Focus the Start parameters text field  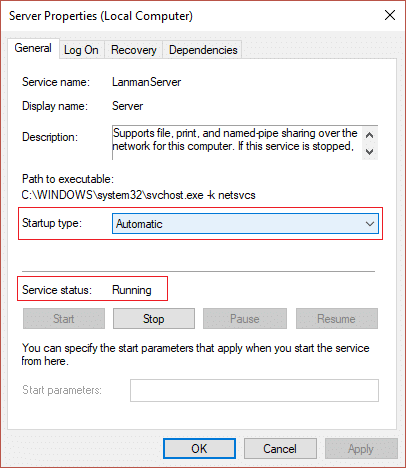(x=254, y=390)
